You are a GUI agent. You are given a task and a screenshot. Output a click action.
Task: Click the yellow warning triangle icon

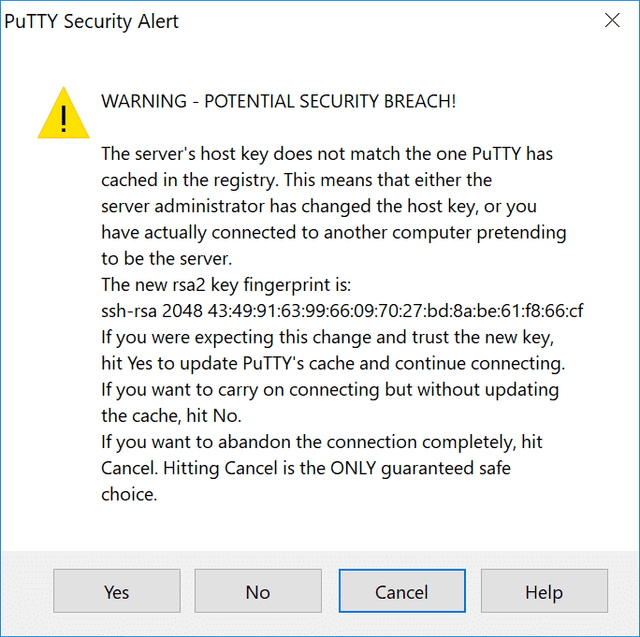click(x=64, y=113)
